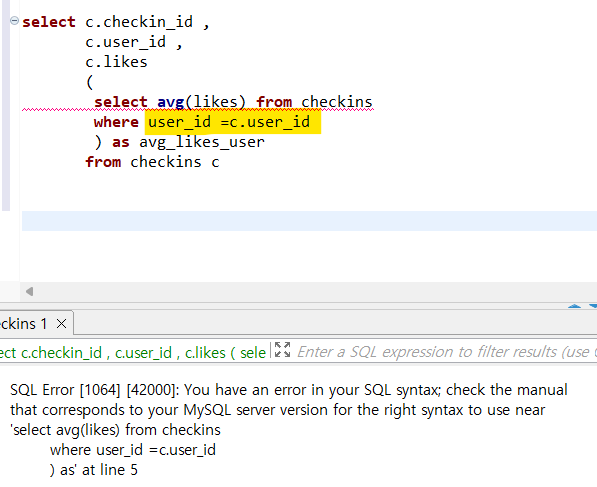
Task: Collapse the SQL statement fold marker
Action: click(x=14, y=20)
